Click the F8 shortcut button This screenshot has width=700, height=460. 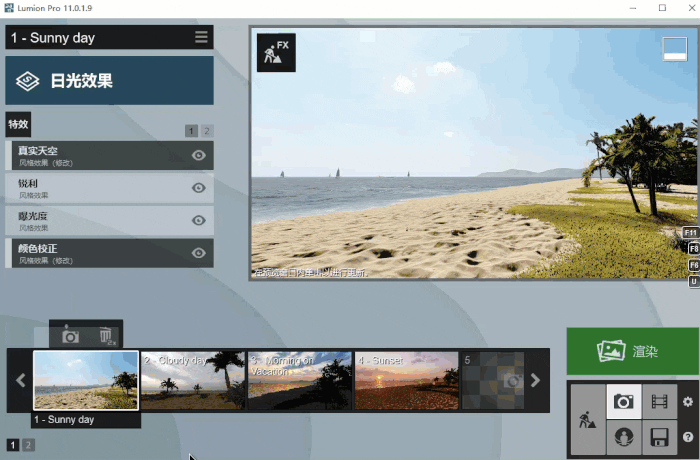(693, 249)
